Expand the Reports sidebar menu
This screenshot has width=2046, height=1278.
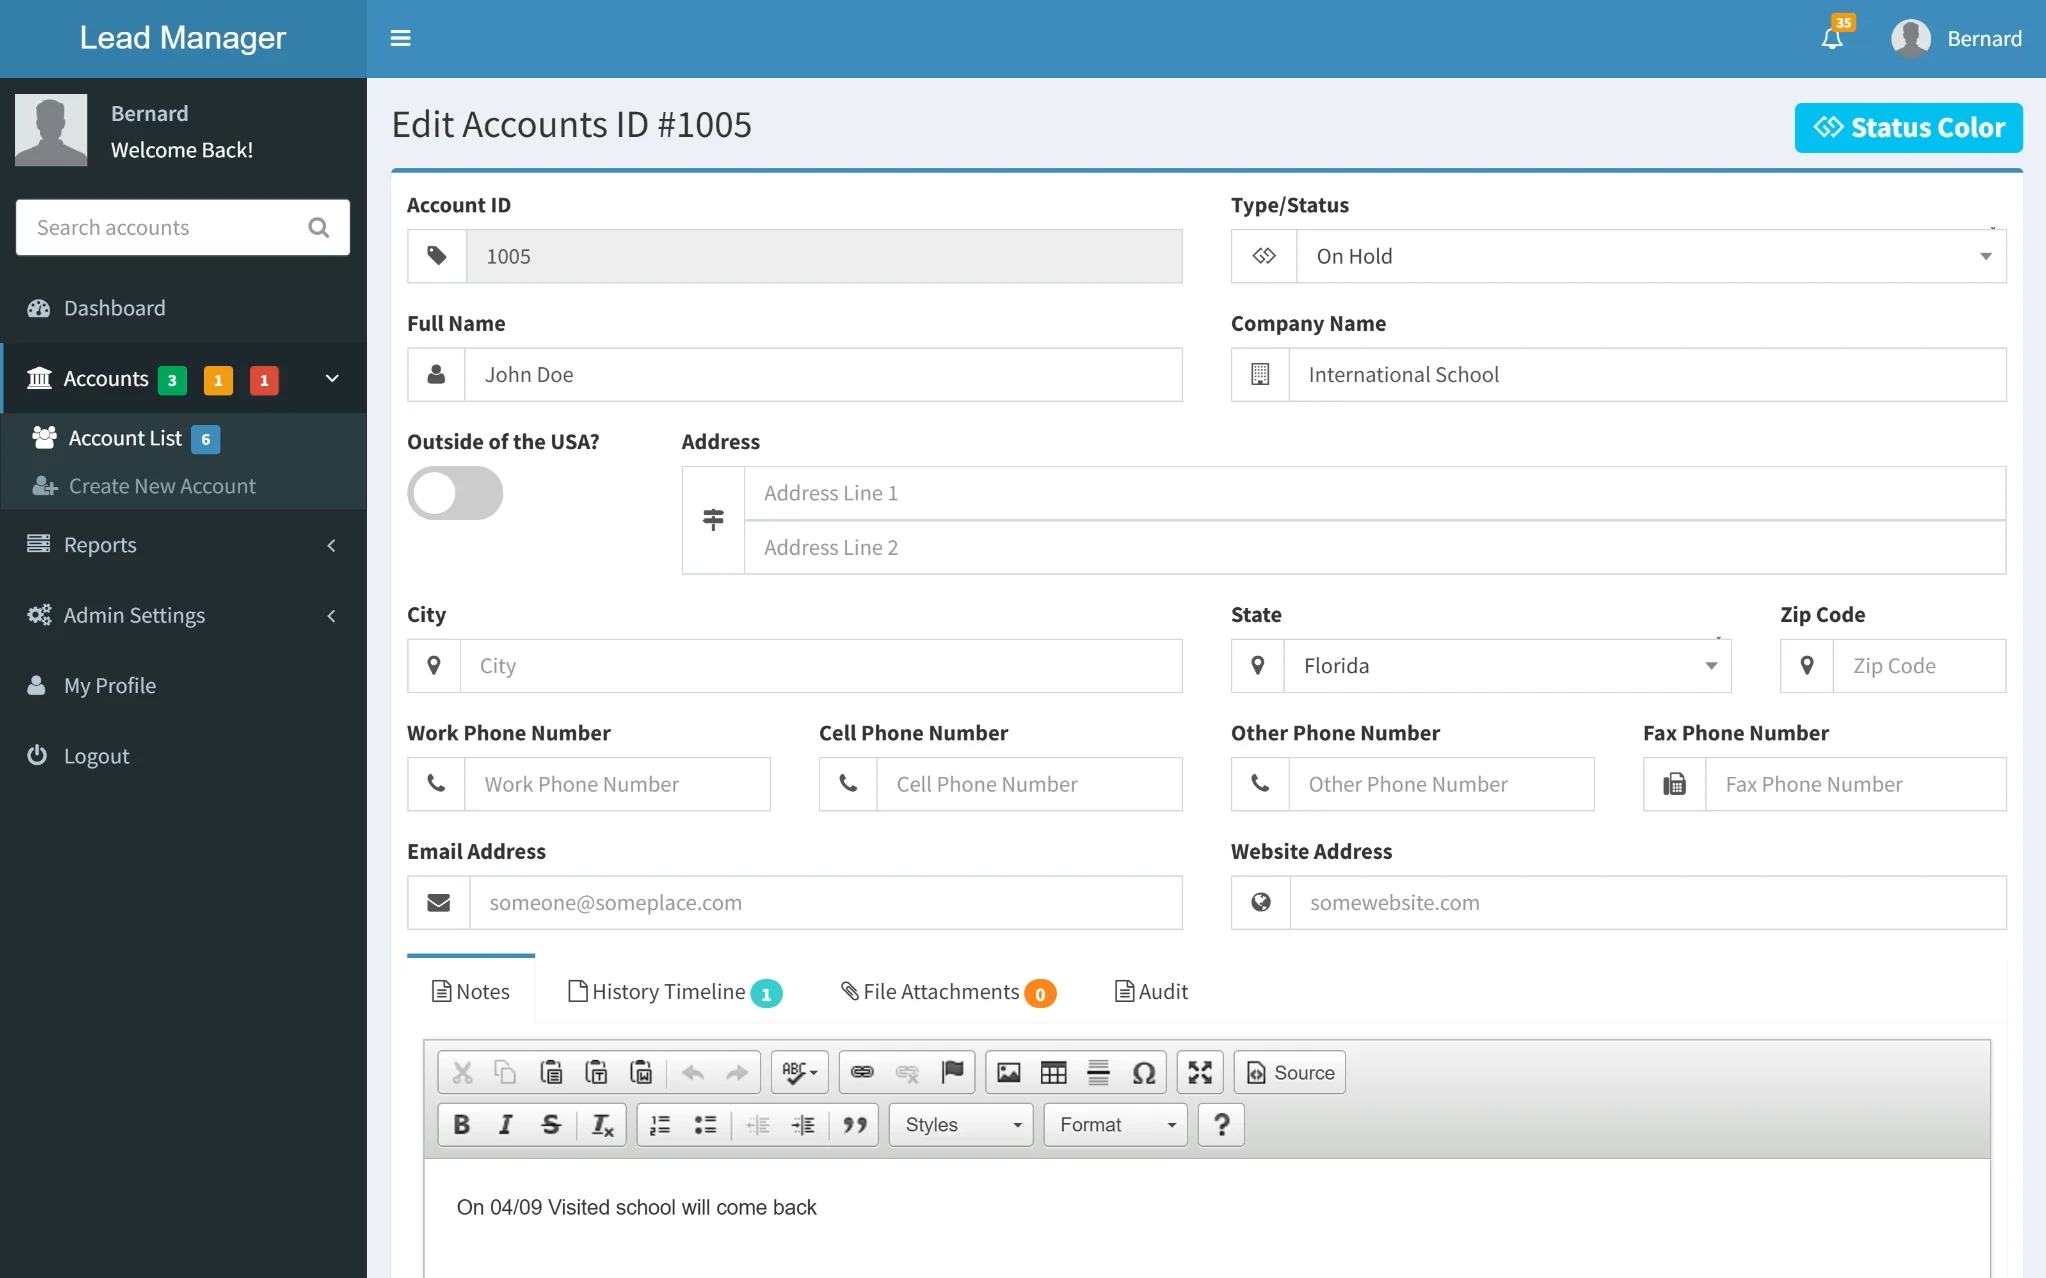point(183,545)
